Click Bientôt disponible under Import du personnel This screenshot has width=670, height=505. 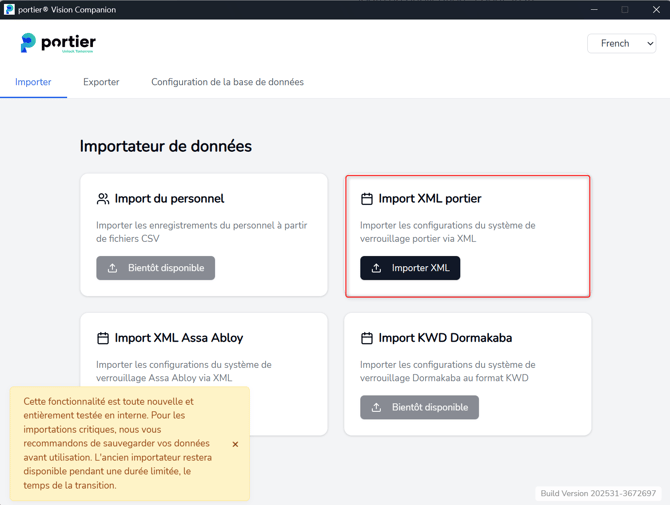coord(156,268)
